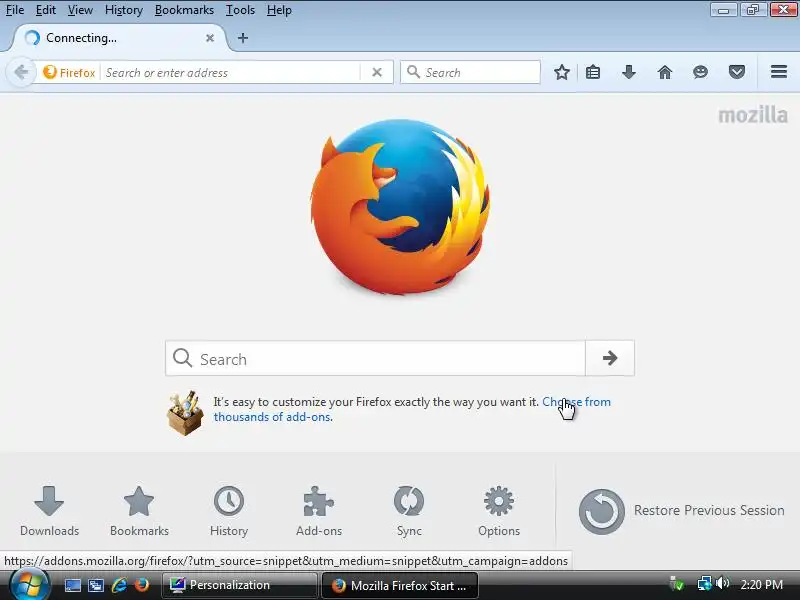Open Firefox Hello chat icon
The width and height of the screenshot is (800, 600).
click(700, 72)
